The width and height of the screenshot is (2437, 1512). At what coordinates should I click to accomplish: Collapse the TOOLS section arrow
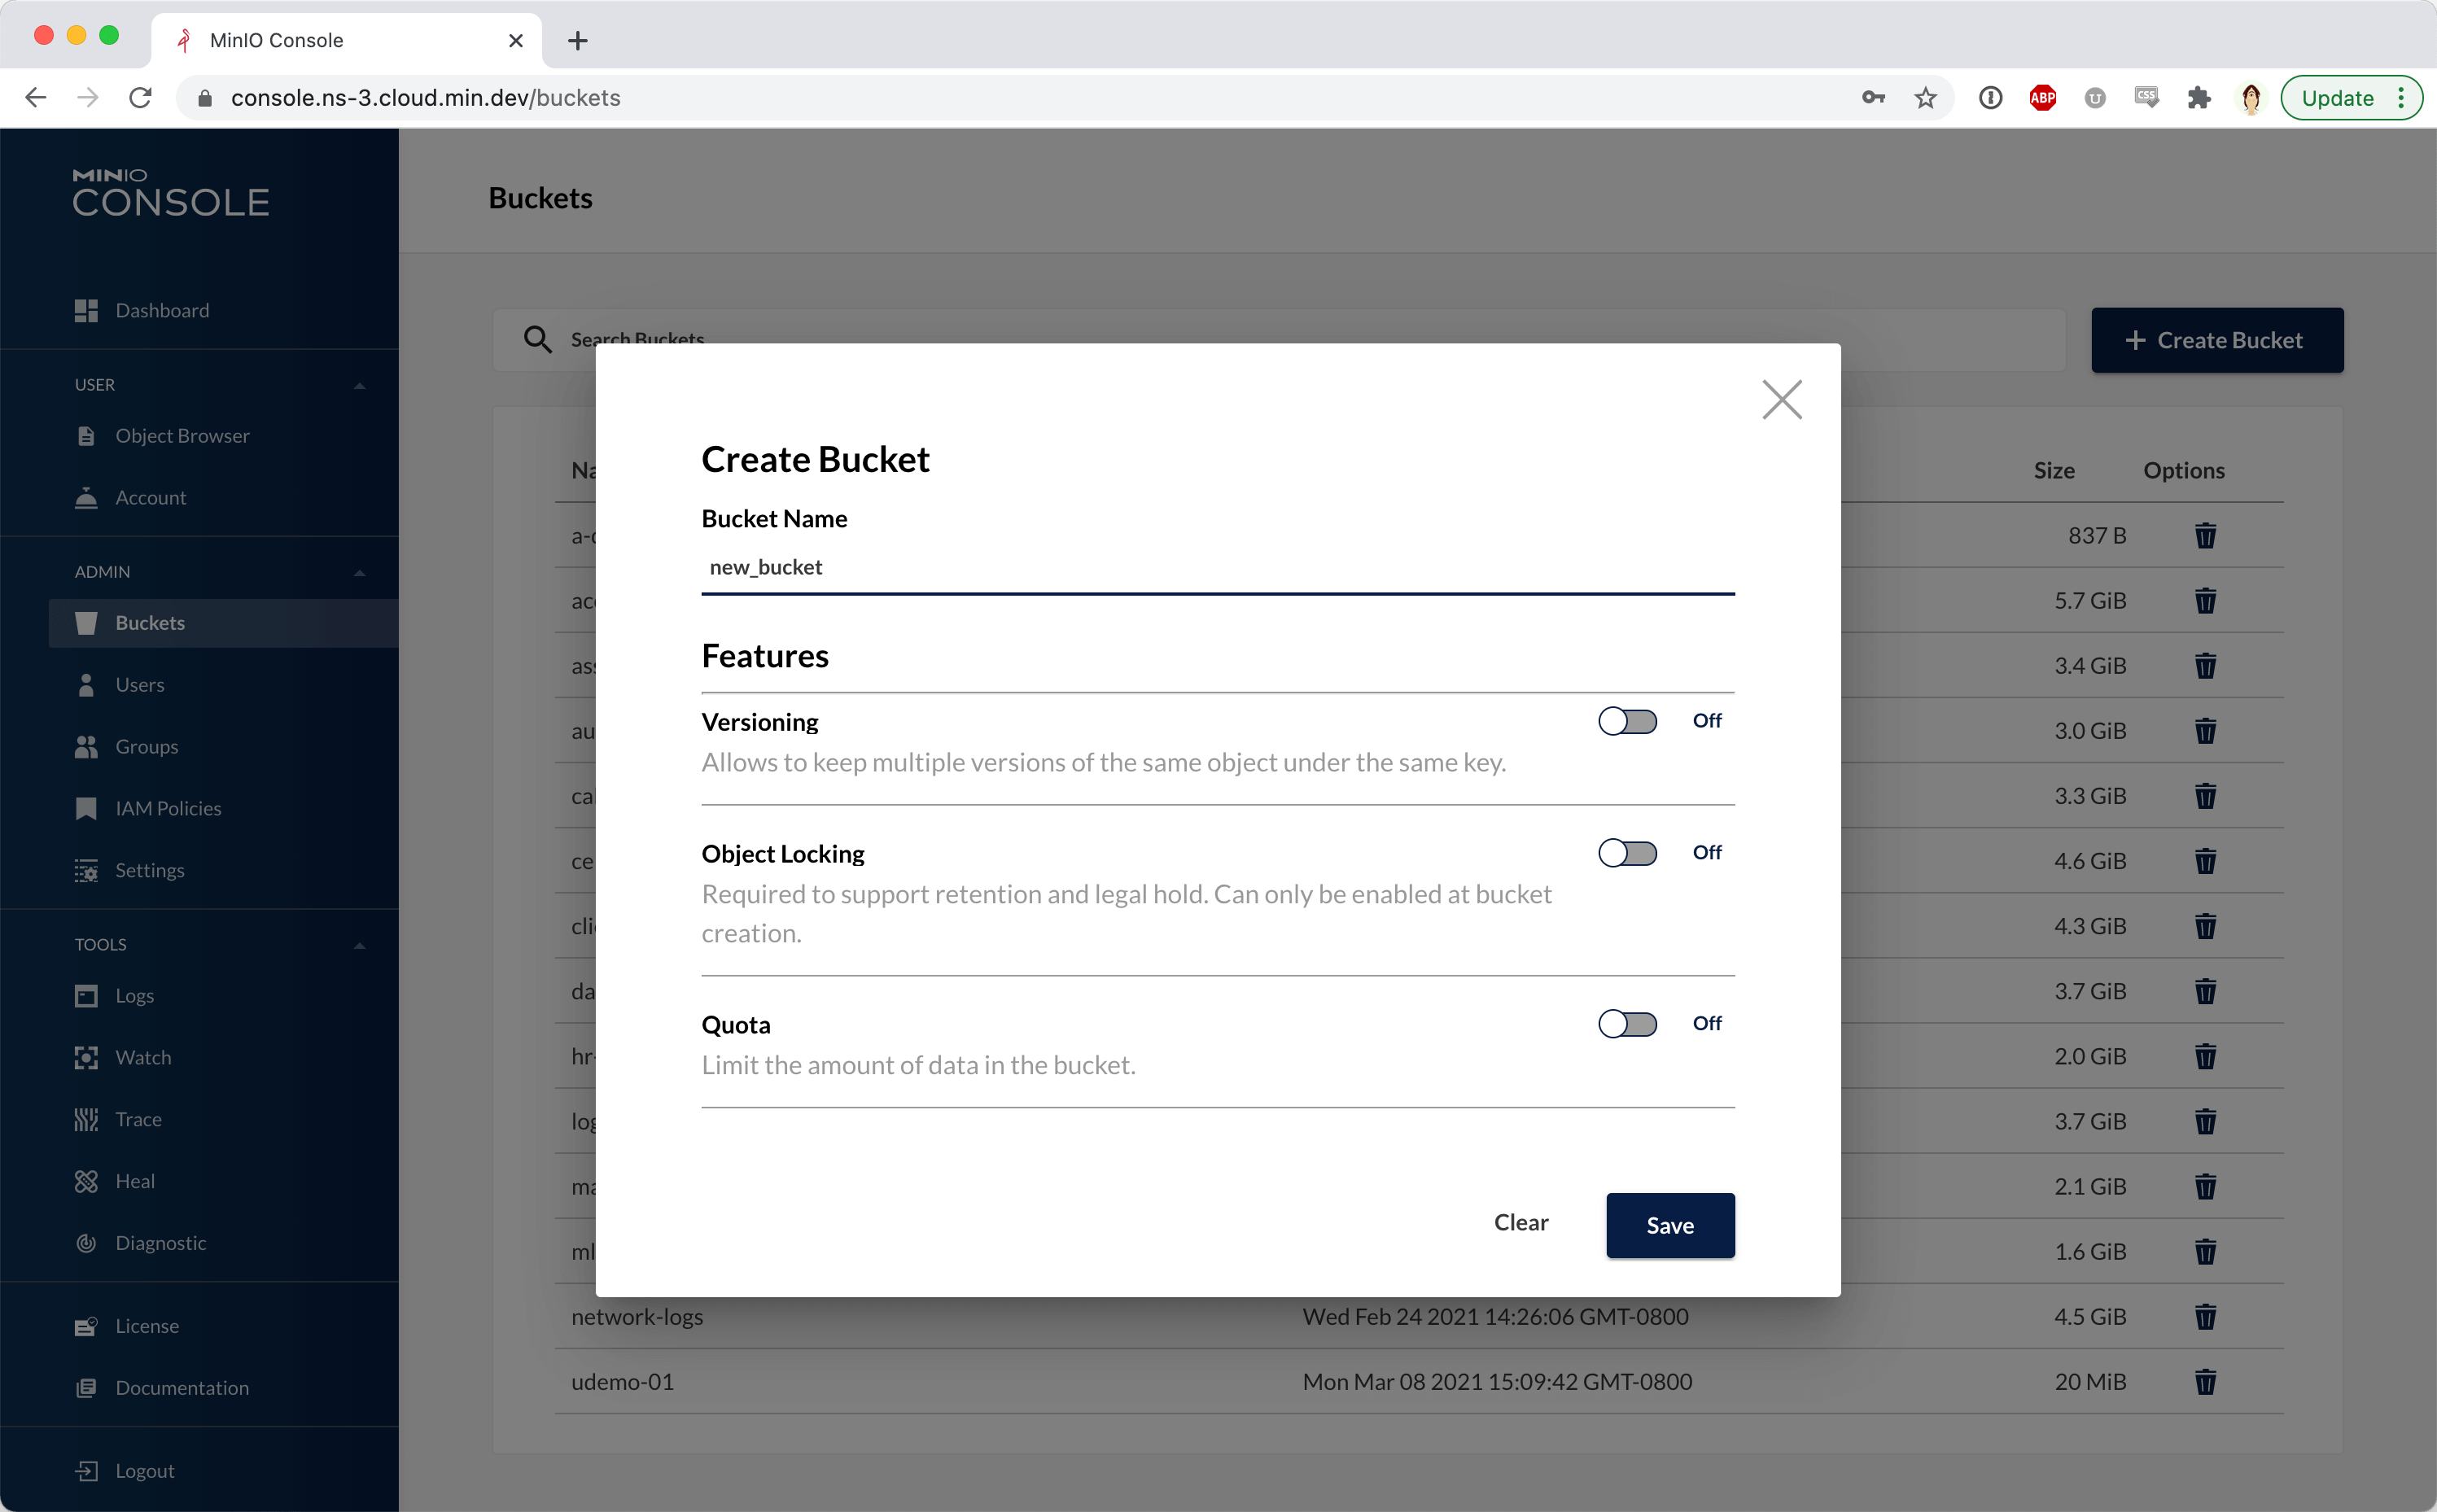click(359, 945)
